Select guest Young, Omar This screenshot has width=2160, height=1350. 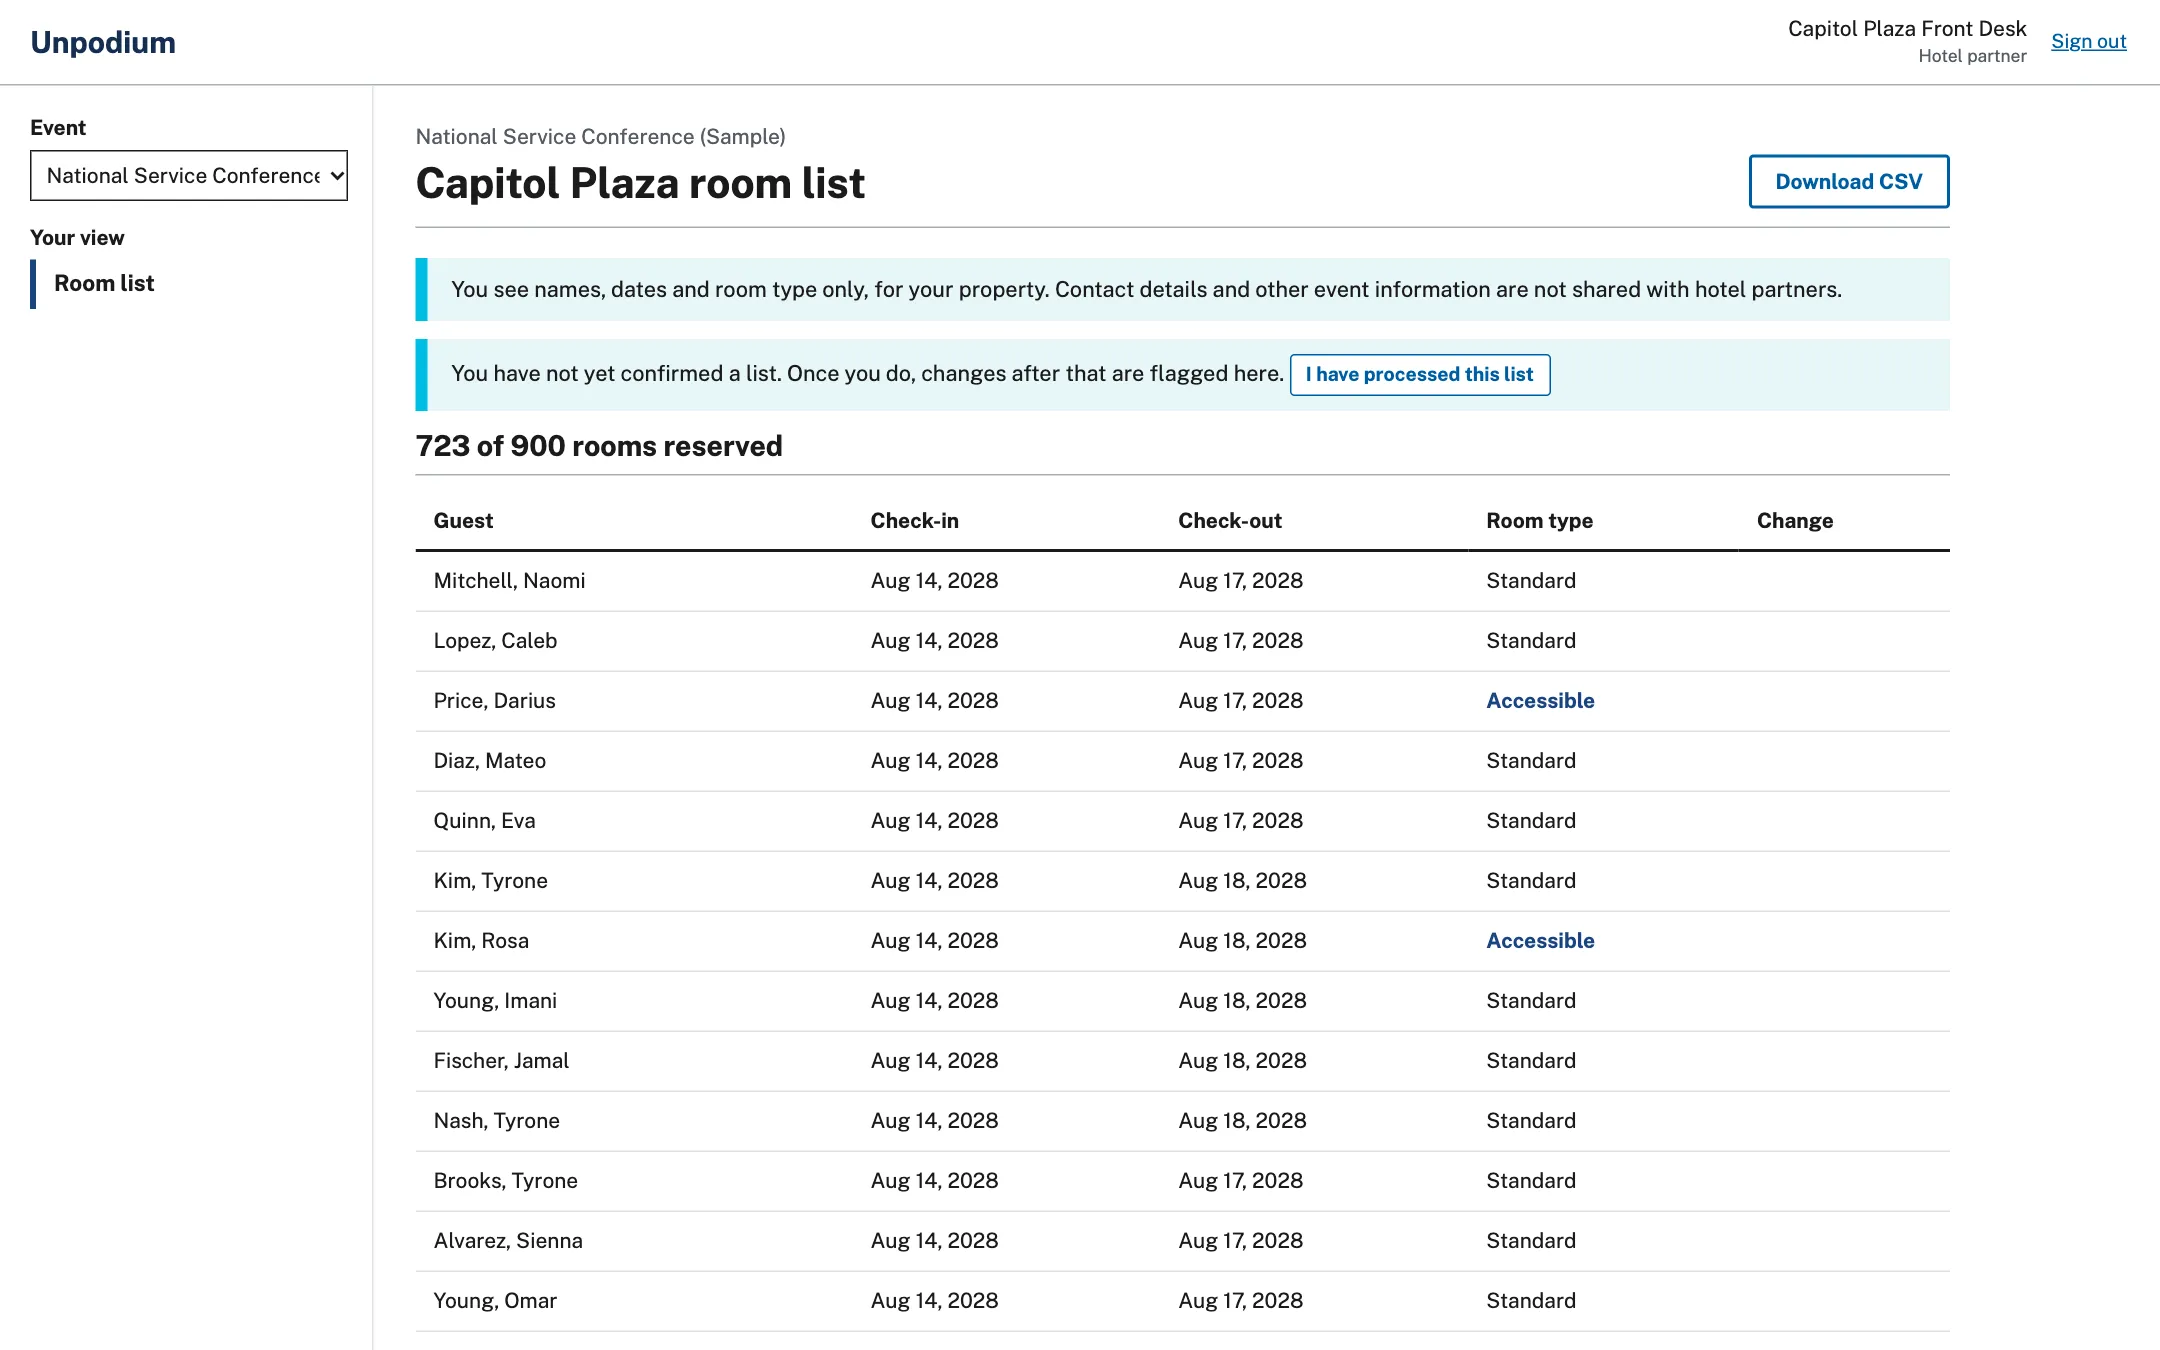point(495,1301)
